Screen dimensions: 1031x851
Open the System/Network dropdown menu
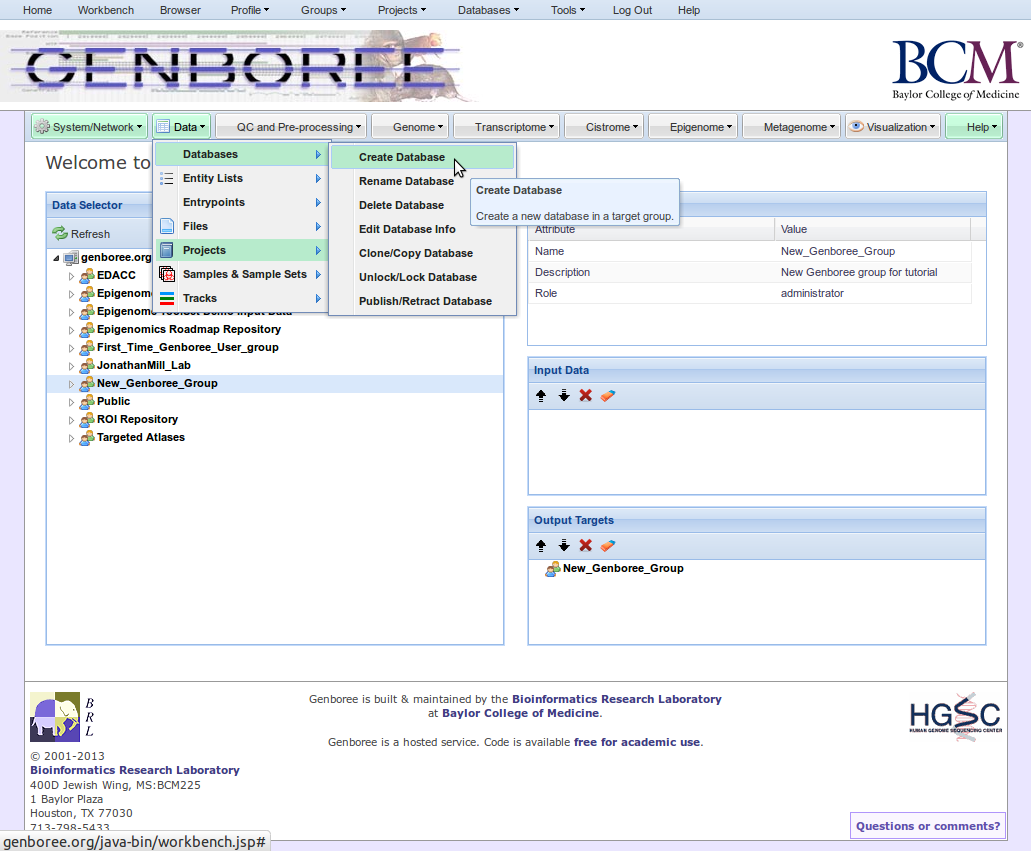coord(89,127)
